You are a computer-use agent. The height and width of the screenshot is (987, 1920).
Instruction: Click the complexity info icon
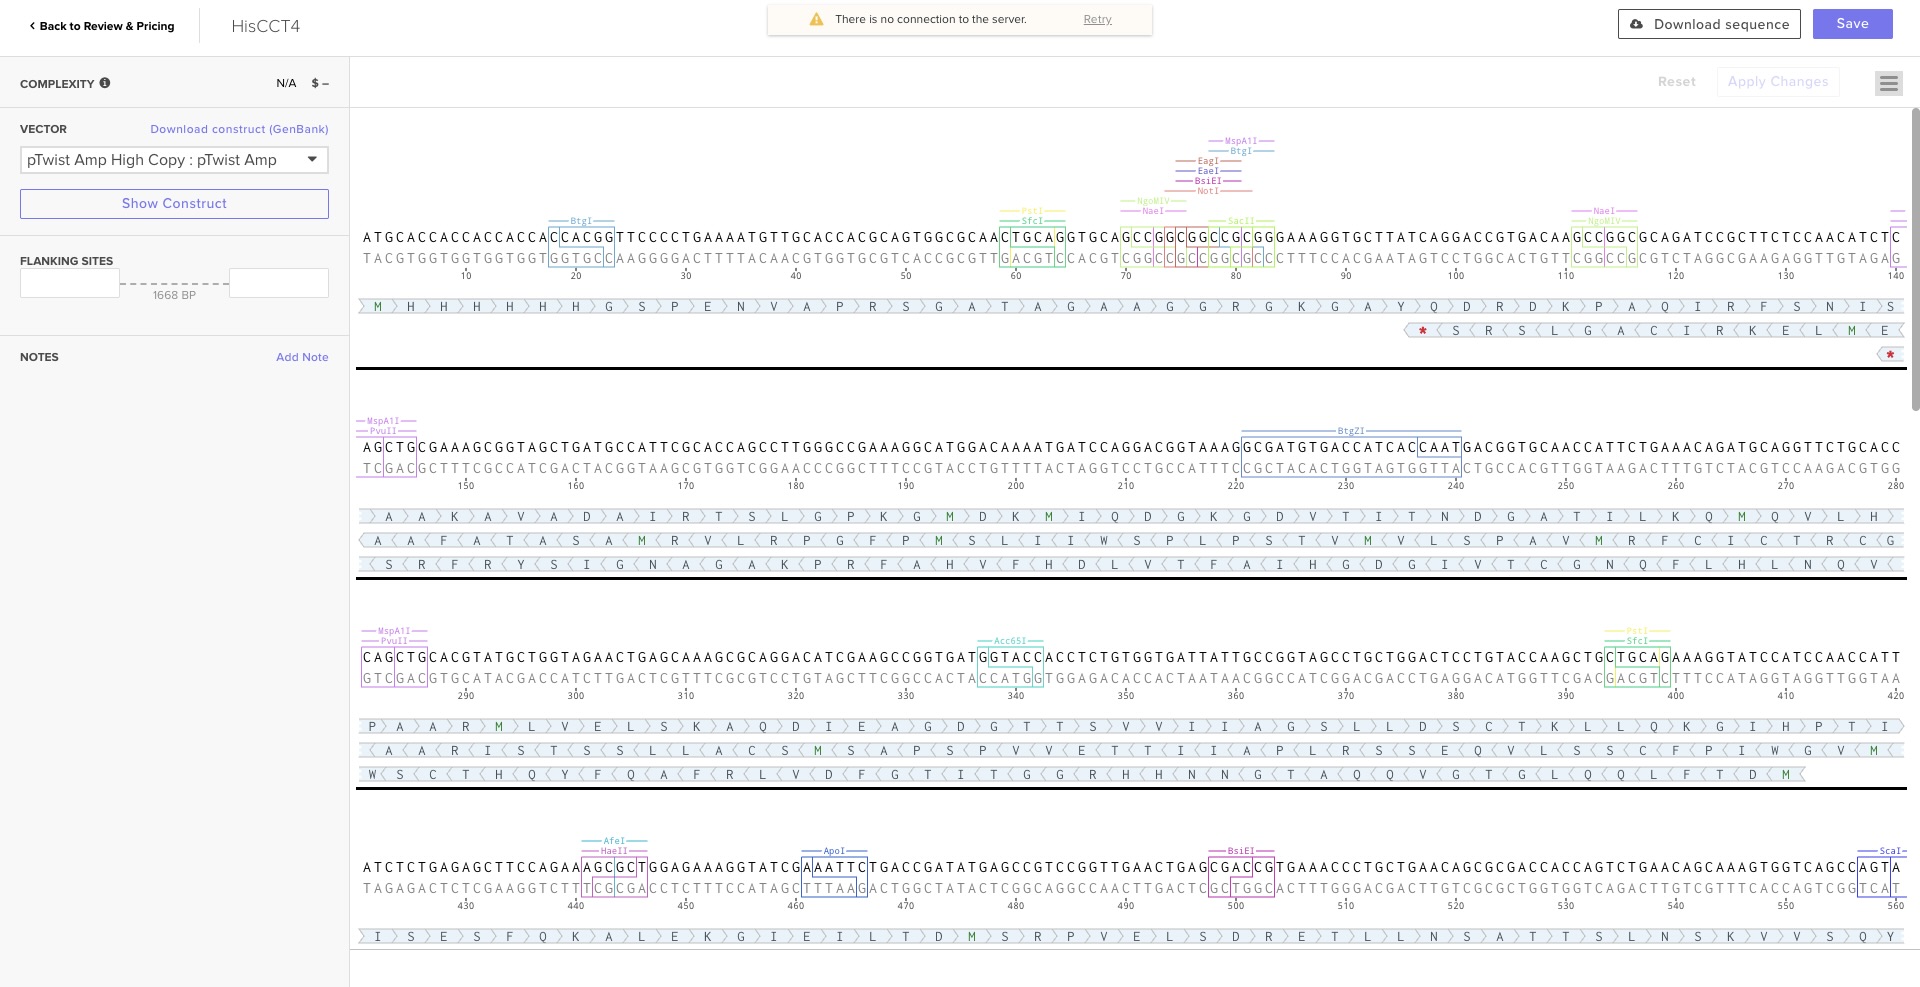(105, 83)
